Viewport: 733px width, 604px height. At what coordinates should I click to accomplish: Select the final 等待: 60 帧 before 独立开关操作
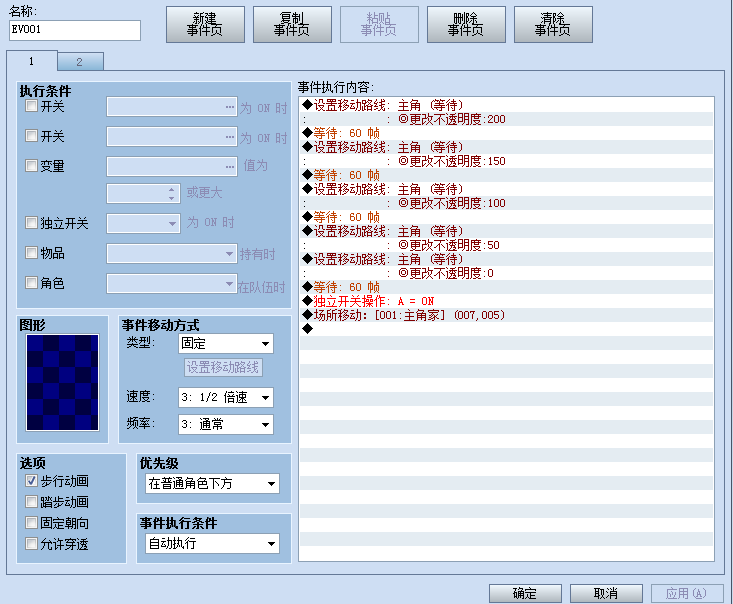507,287
